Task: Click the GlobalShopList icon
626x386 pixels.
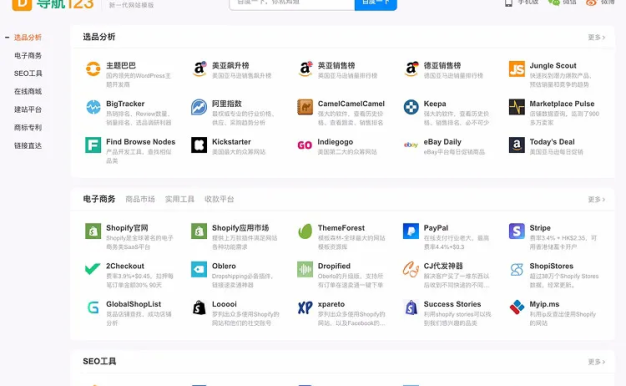Action: (93, 307)
